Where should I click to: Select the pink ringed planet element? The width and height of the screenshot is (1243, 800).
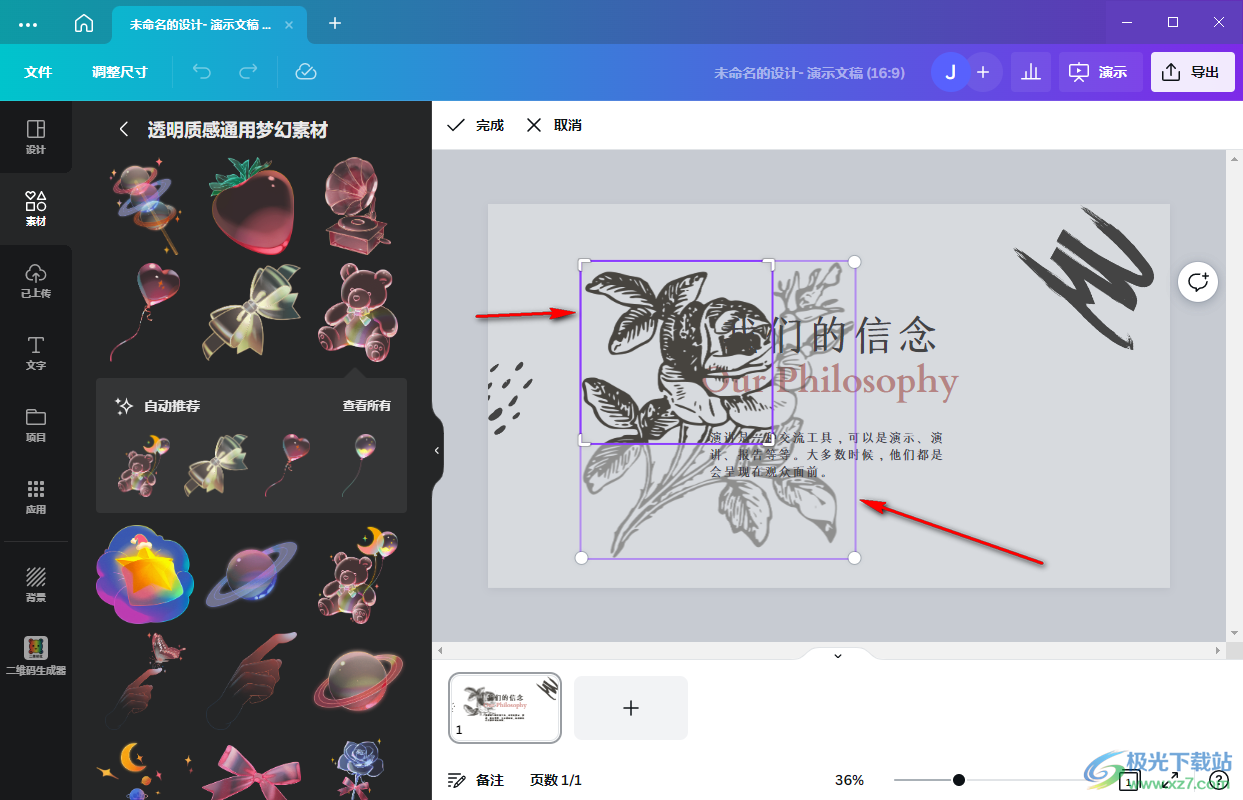click(358, 681)
